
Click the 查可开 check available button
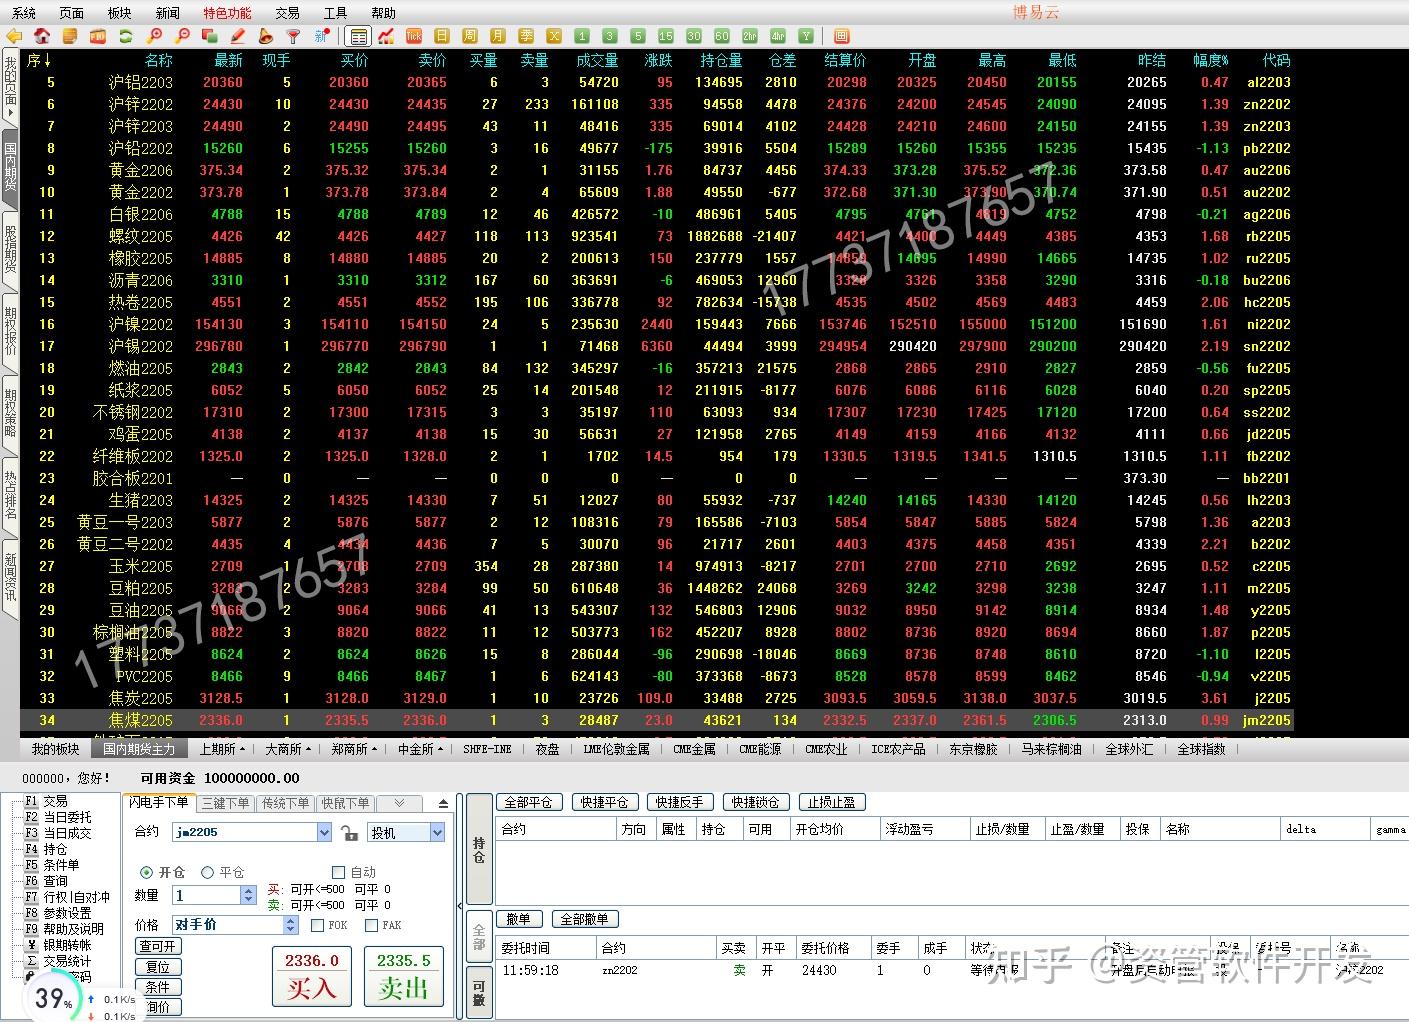(158, 946)
